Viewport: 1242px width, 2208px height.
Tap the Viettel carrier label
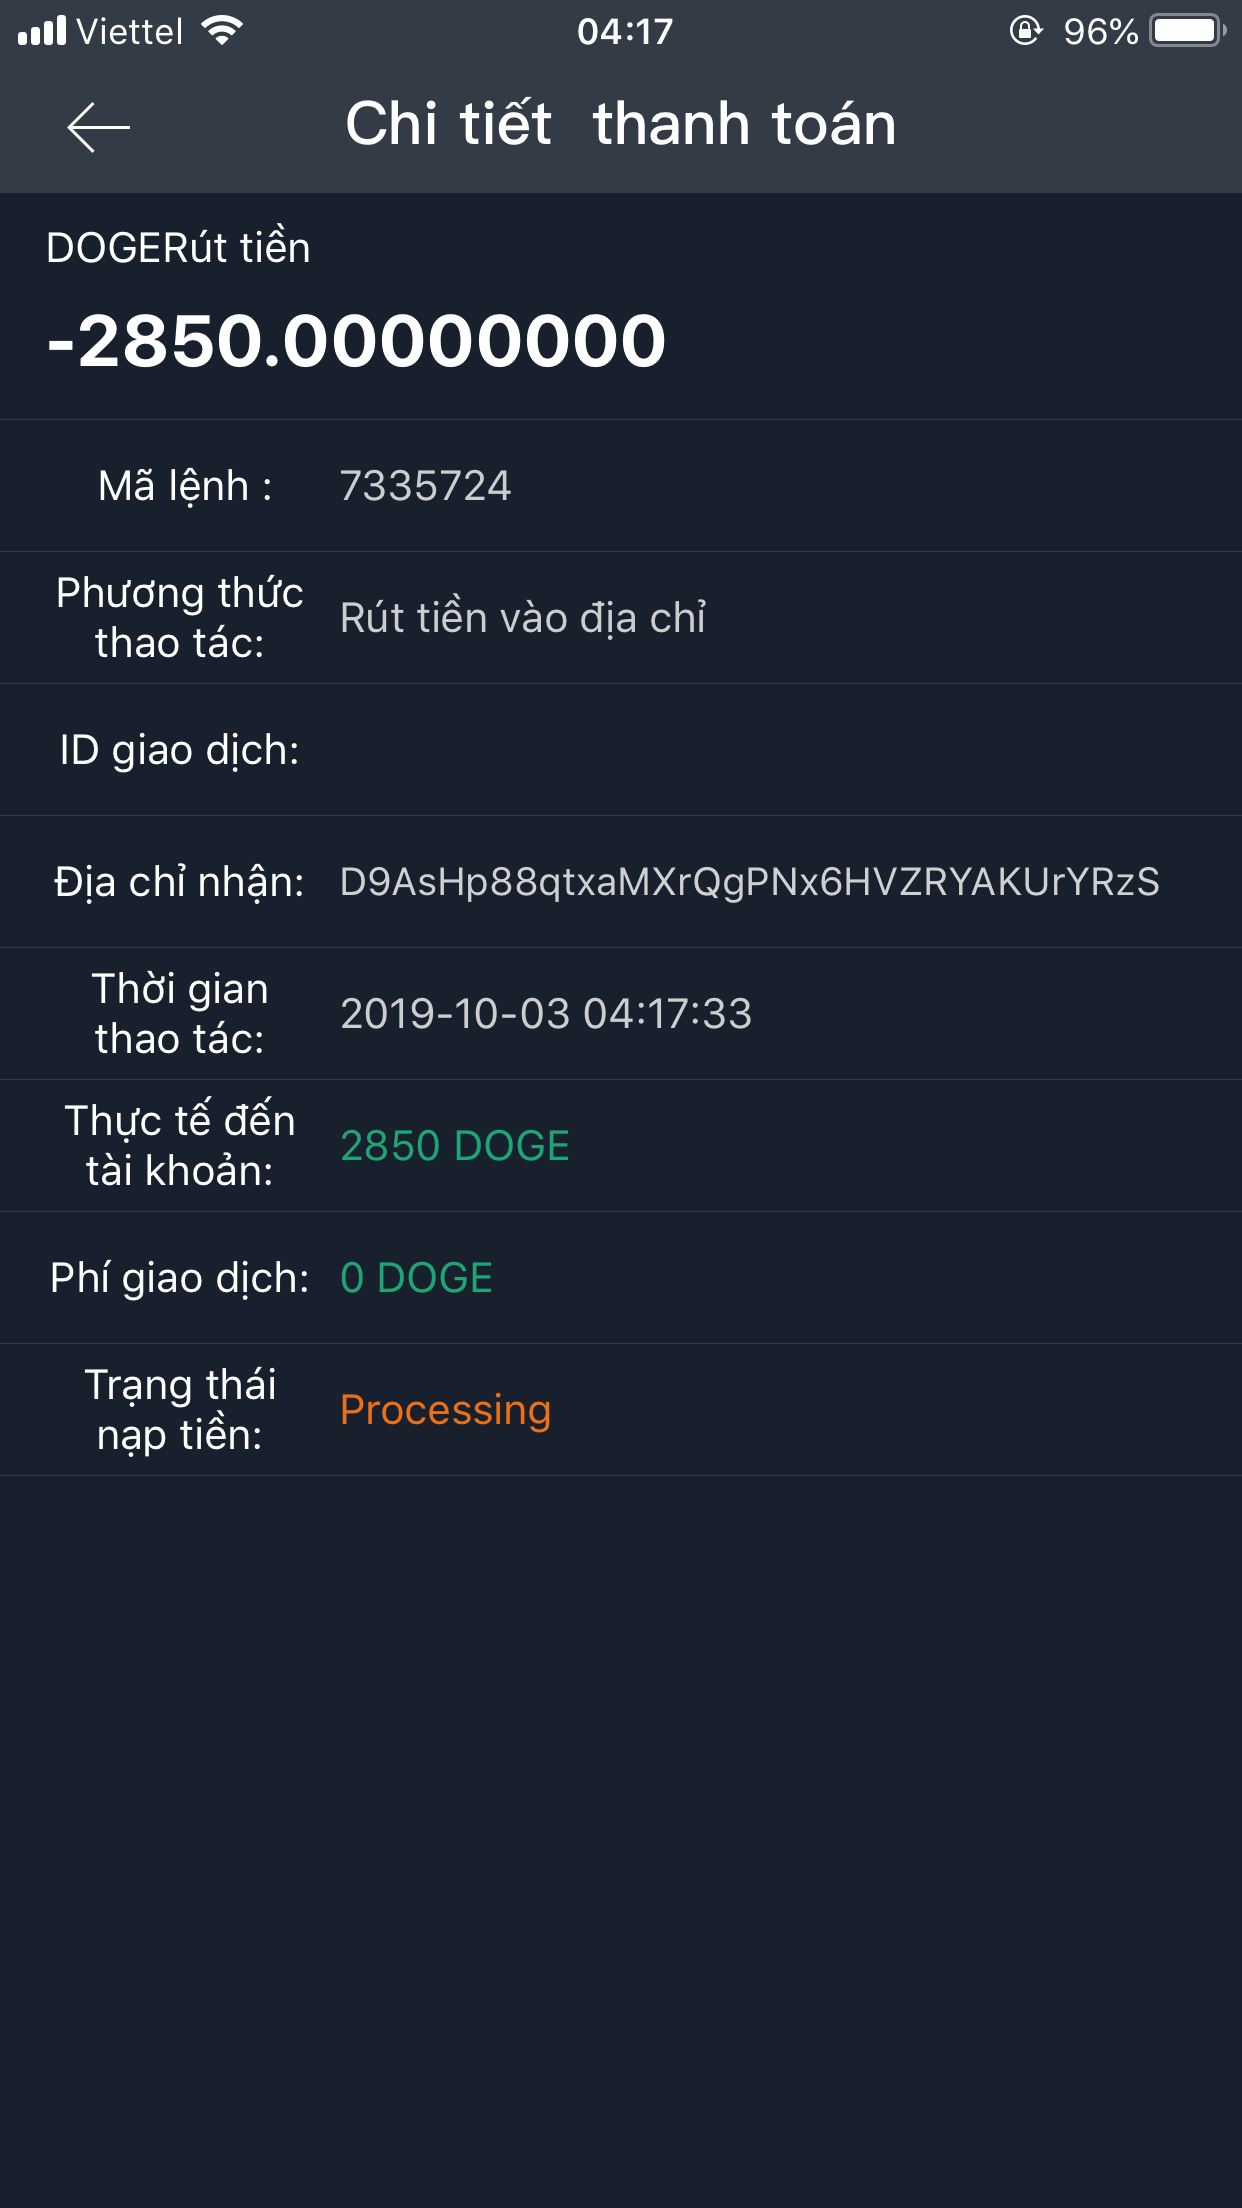click(x=130, y=32)
